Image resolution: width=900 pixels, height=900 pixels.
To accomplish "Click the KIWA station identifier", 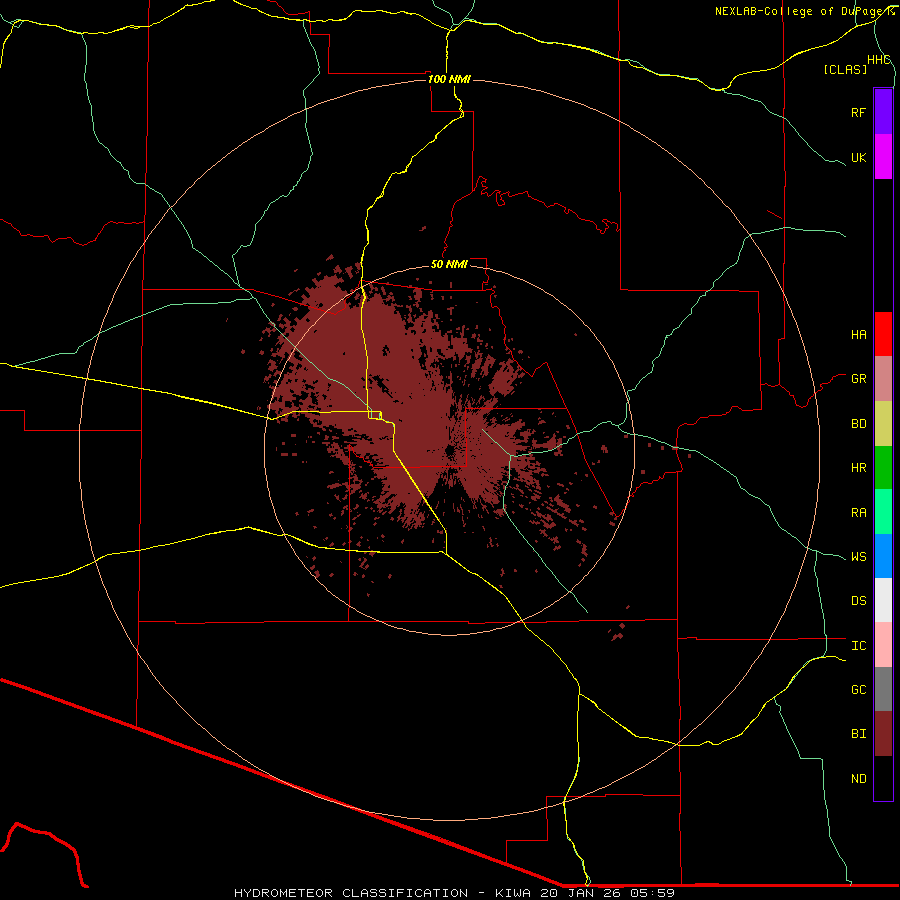I will click(x=513, y=893).
